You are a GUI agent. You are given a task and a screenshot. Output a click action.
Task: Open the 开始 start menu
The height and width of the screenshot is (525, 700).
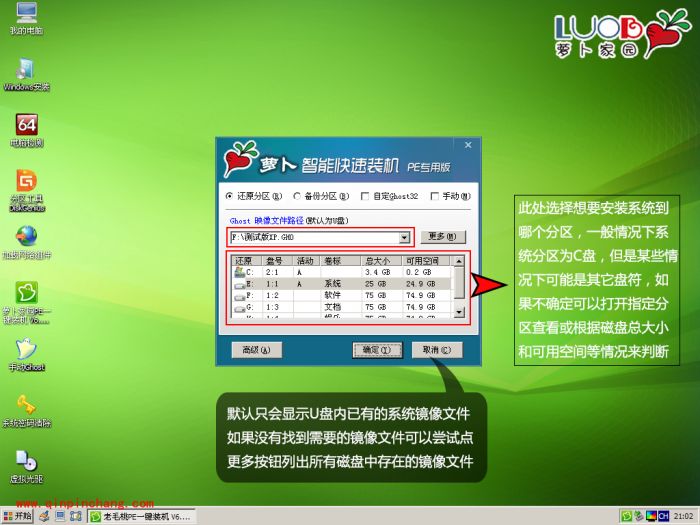17,517
